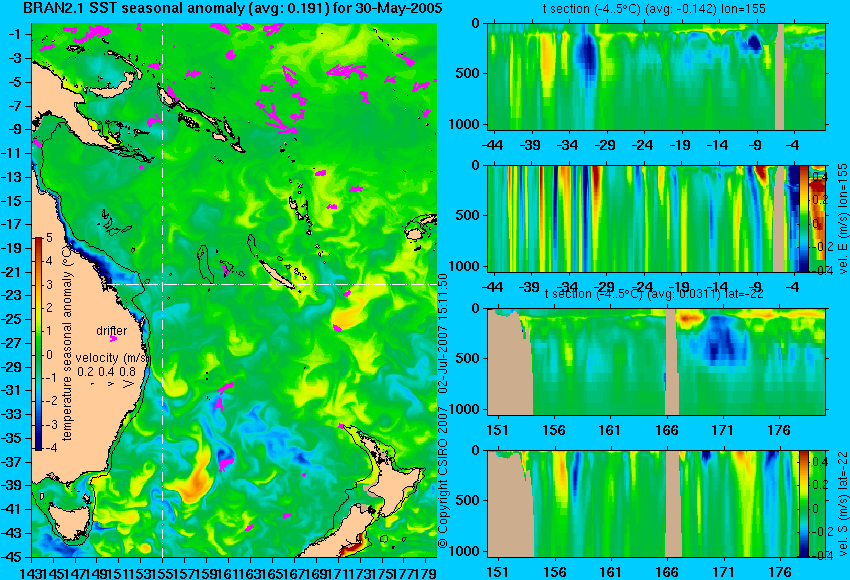Click the 'drifter' legend text
Image resolution: width=850 pixels, height=580 pixels.
coord(112,331)
